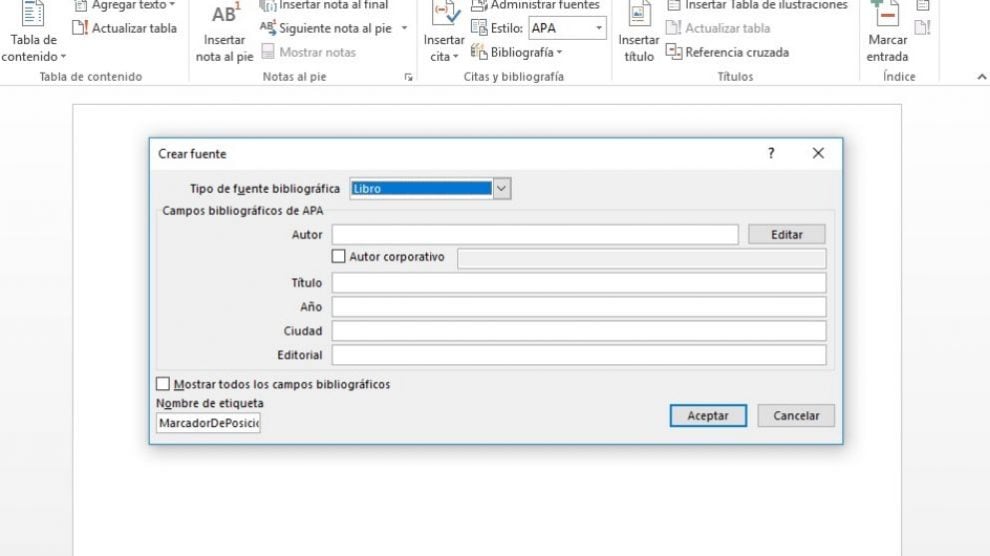Open the Bibliografía dropdown menu
990x556 pixels.
pyautogui.click(x=518, y=52)
